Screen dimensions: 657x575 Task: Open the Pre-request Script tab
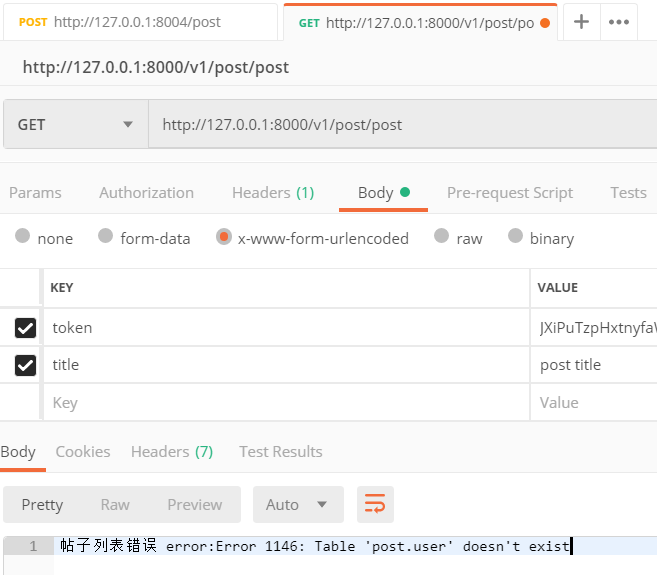[509, 193]
